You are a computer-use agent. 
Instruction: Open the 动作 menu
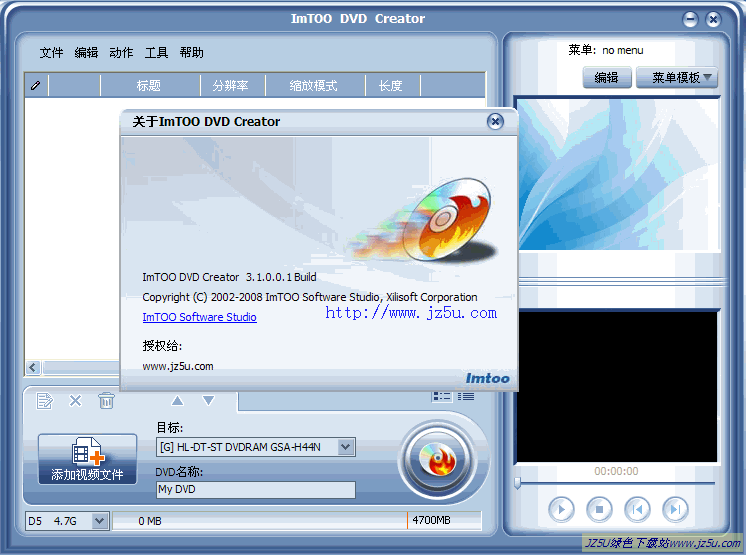click(121, 53)
